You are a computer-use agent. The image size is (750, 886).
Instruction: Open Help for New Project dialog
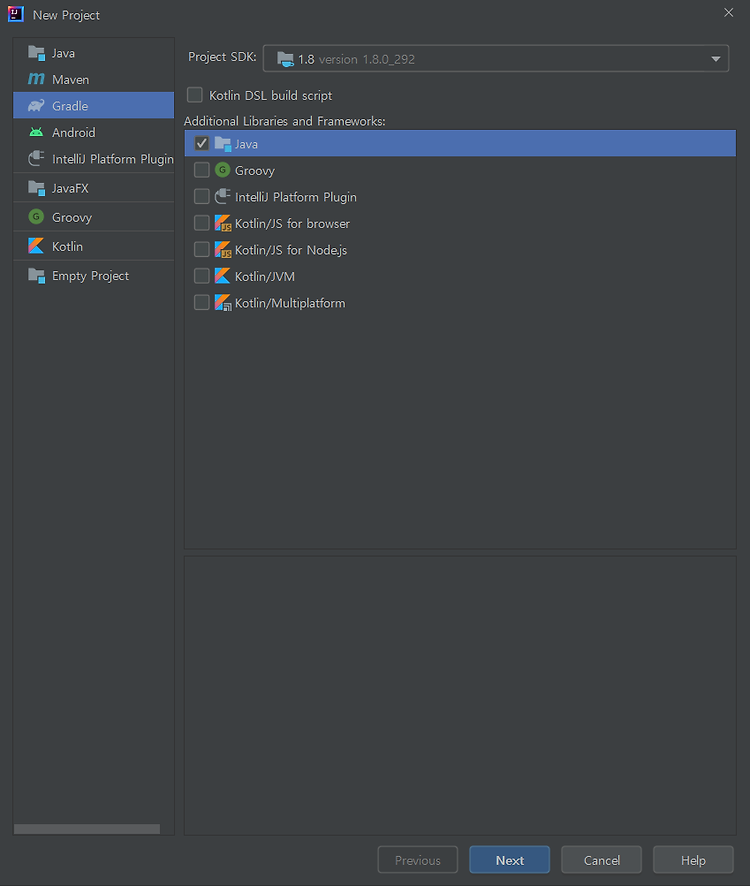pyautogui.click(x=693, y=860)
